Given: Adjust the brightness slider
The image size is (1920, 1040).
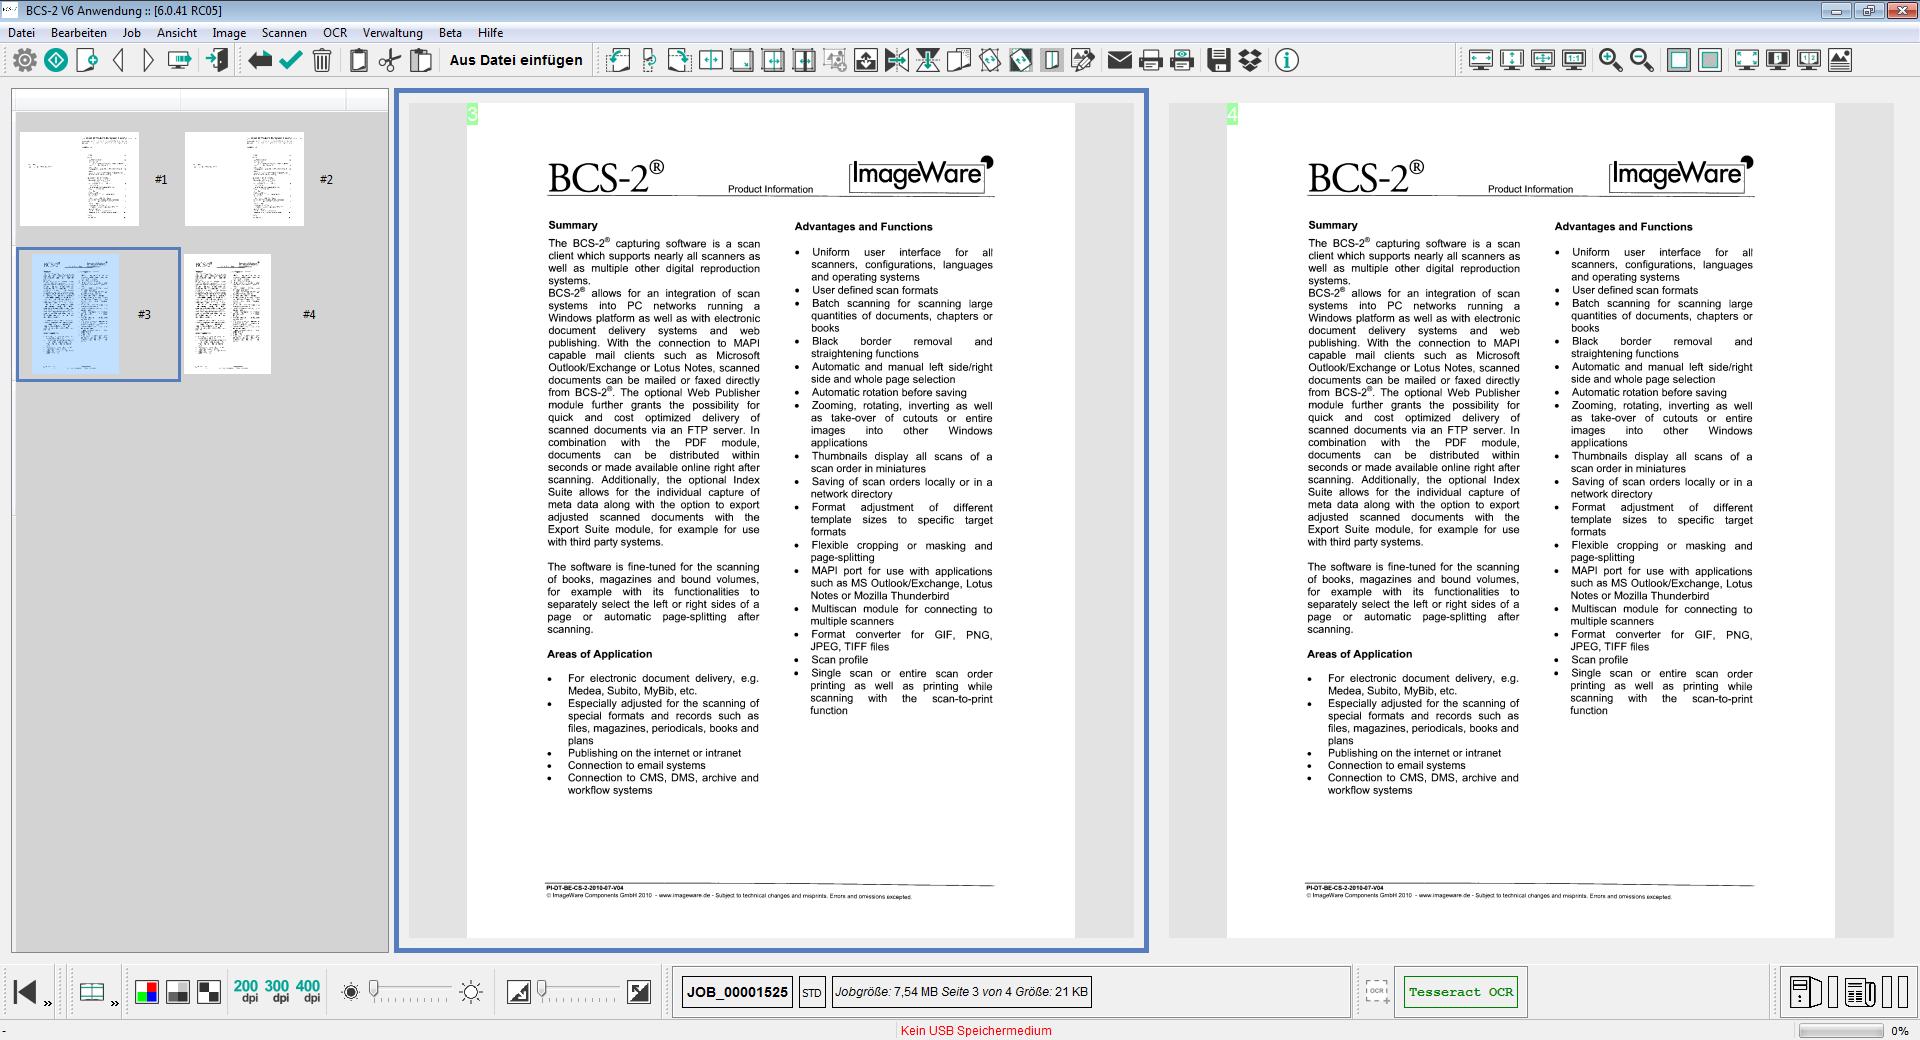Looking at the screenshot, I should pyautogui.click(x=411, y=991).
